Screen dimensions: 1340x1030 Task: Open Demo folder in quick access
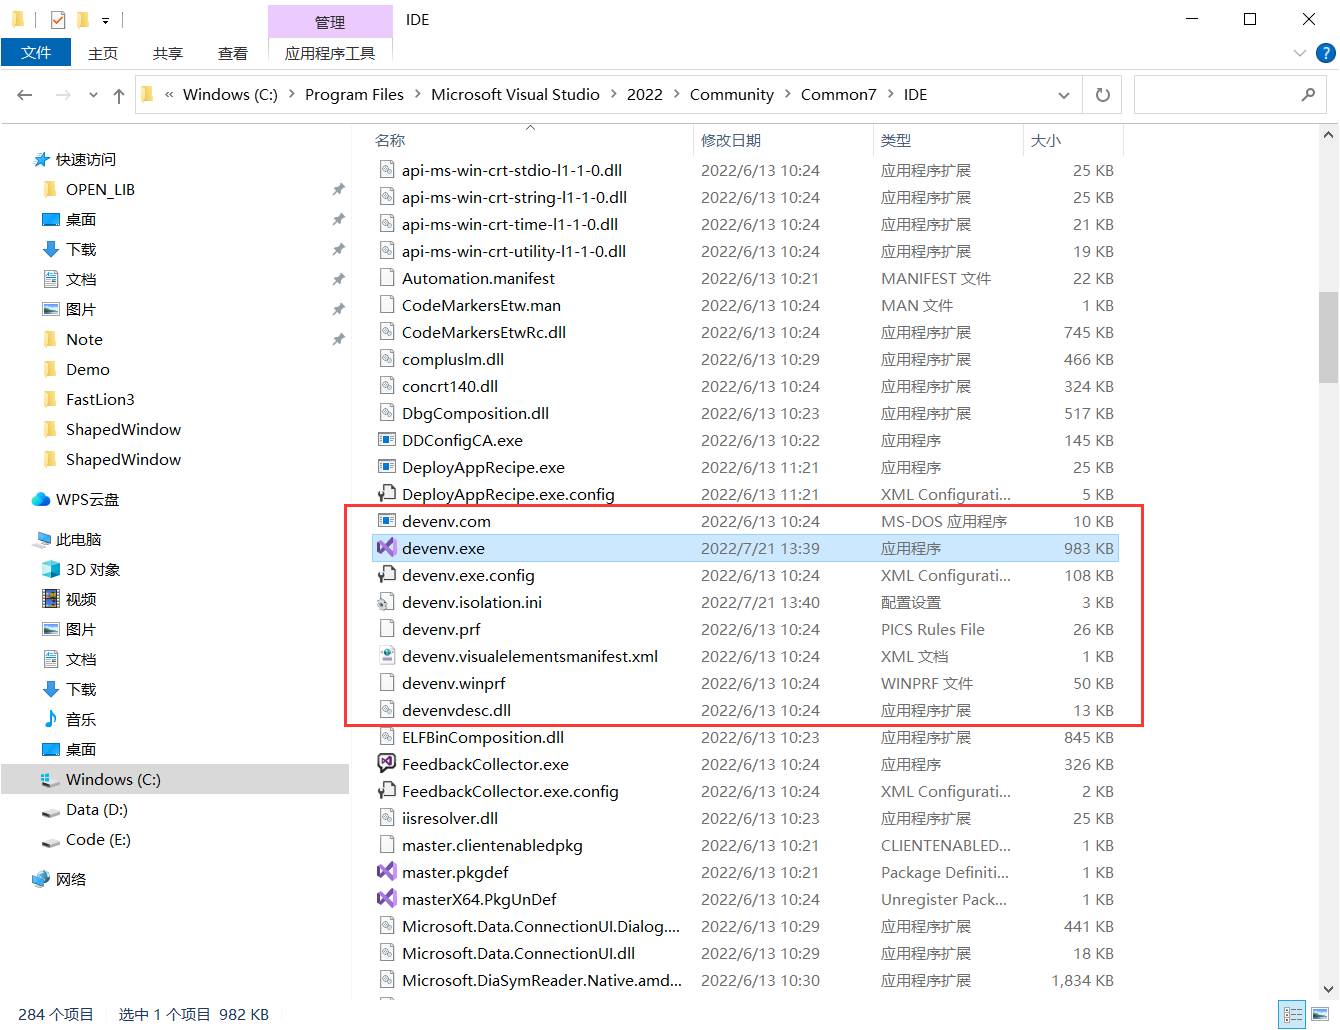click(x=88, y=369)
